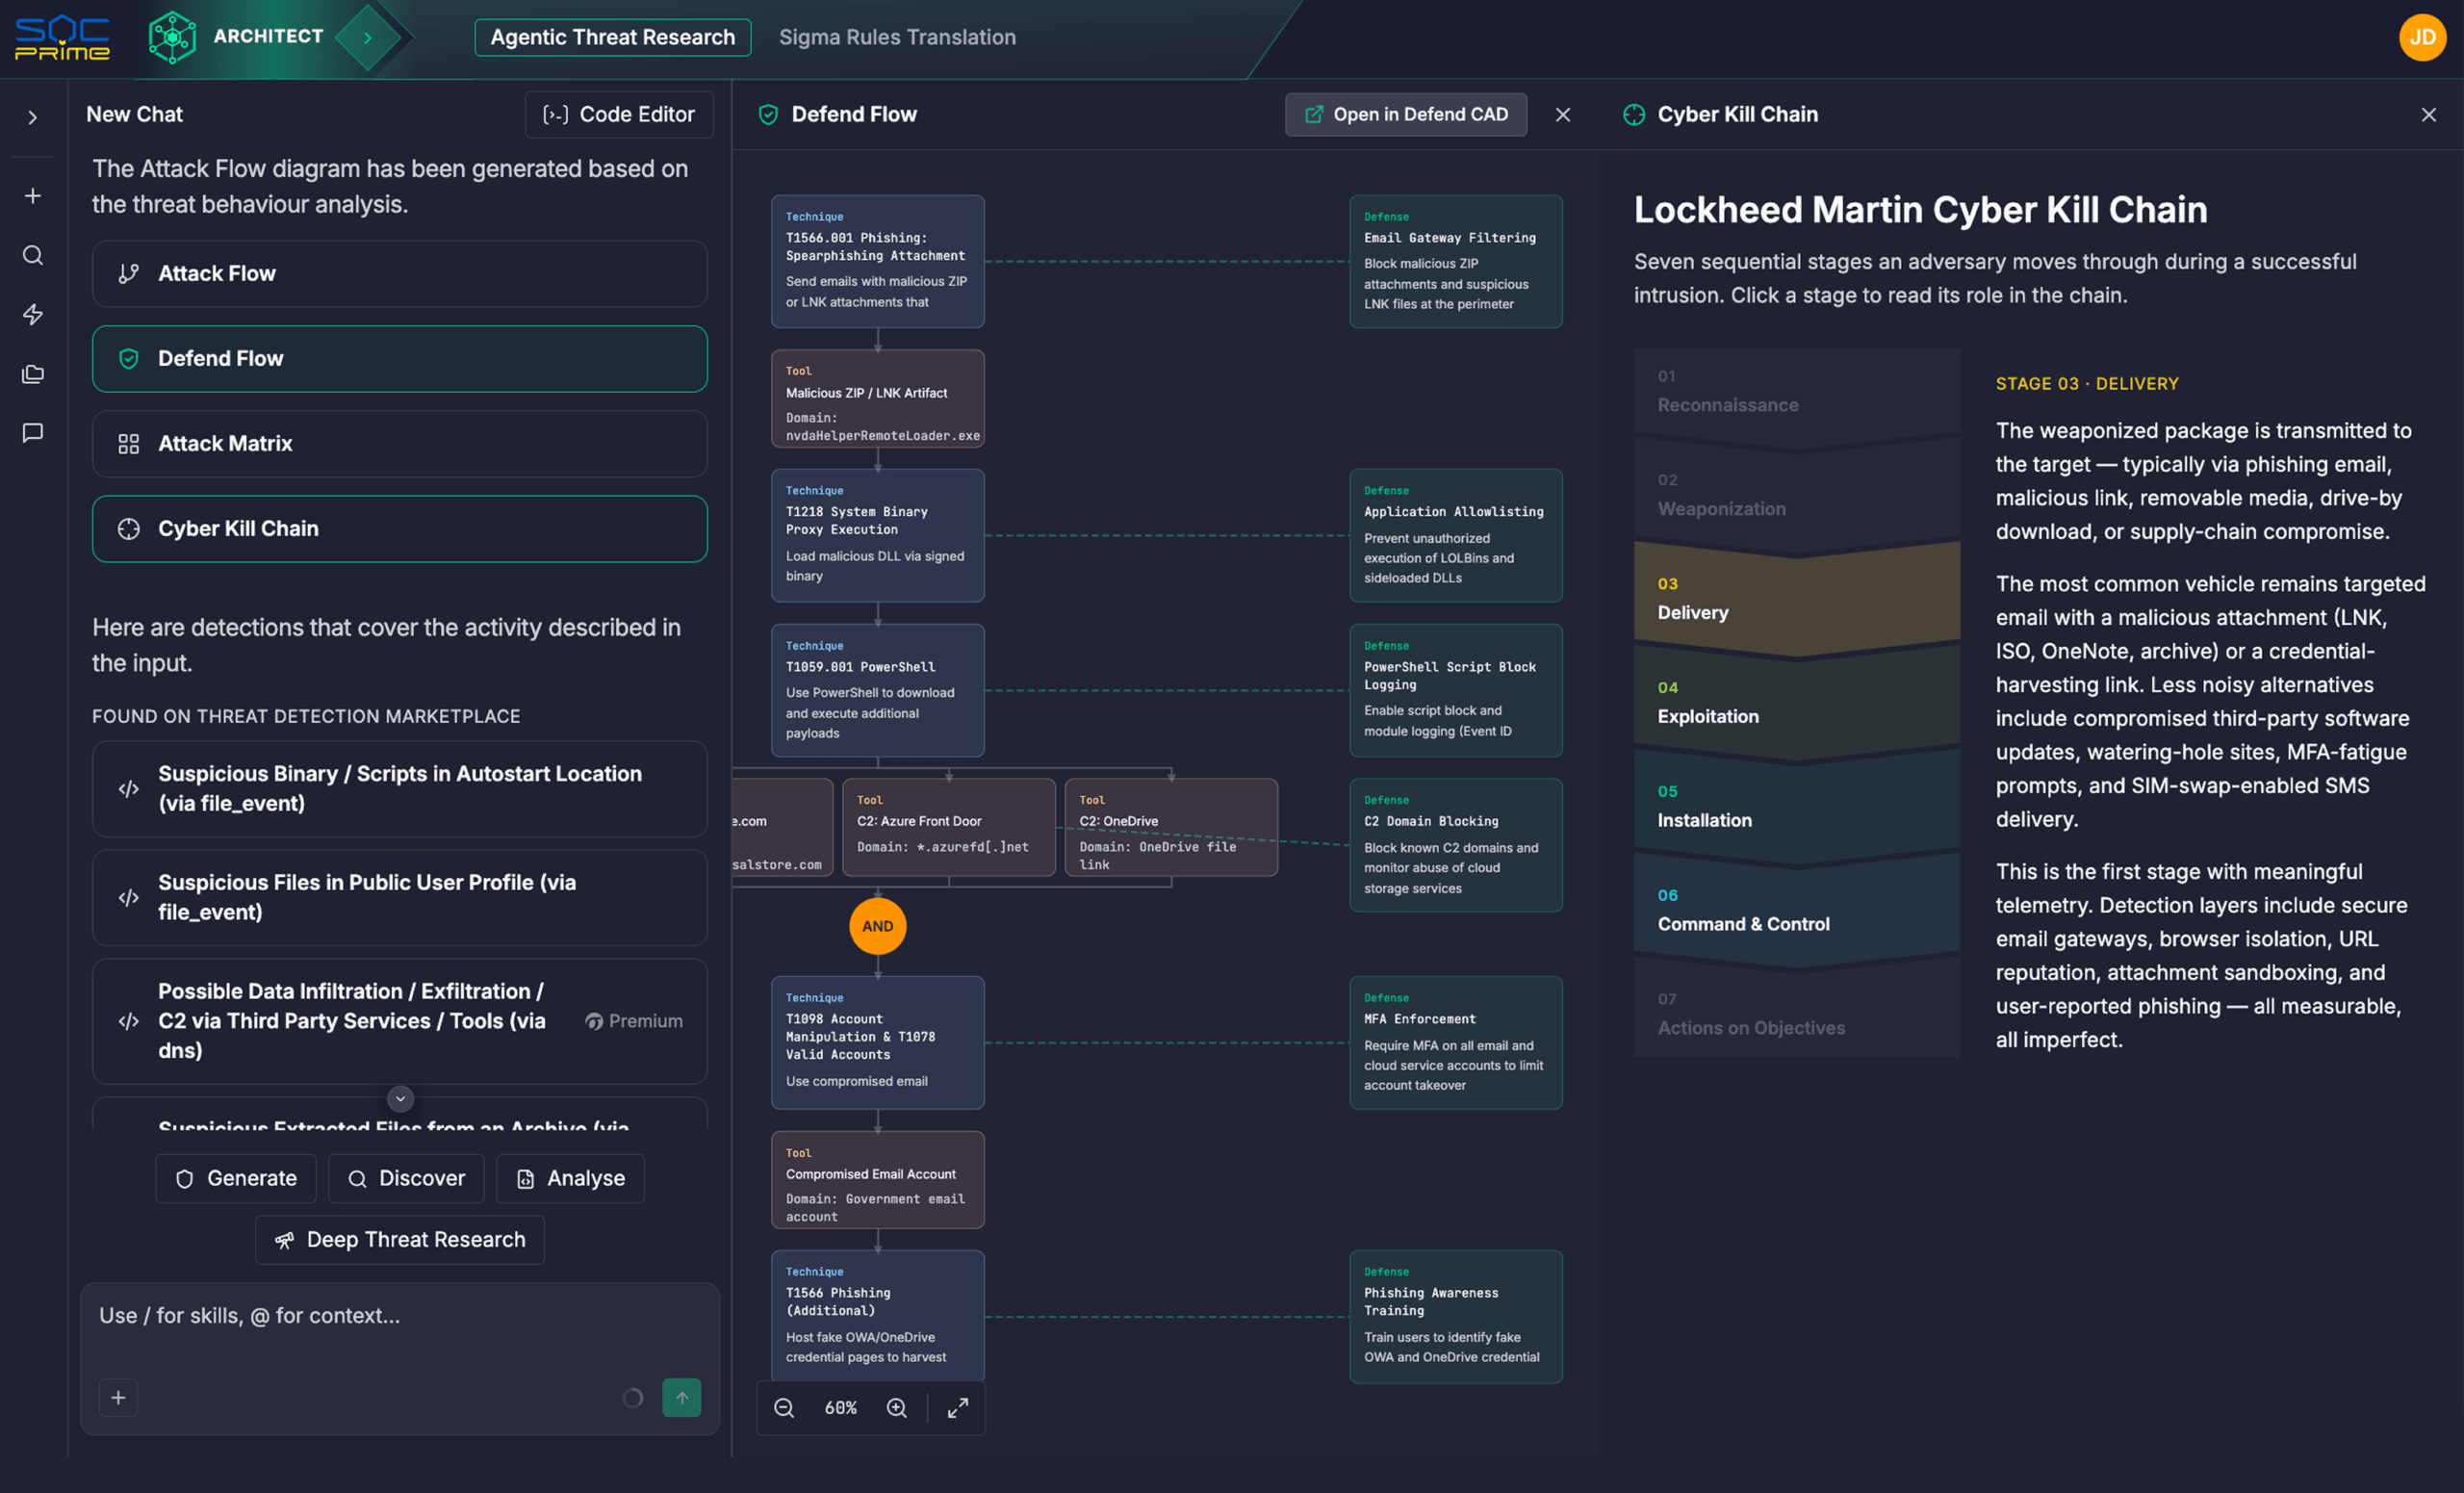Image resolution: width=2464 pixels, height=1493 pixels.
Task: Select the Defend Flow item in chat
Action: [399, 358]
